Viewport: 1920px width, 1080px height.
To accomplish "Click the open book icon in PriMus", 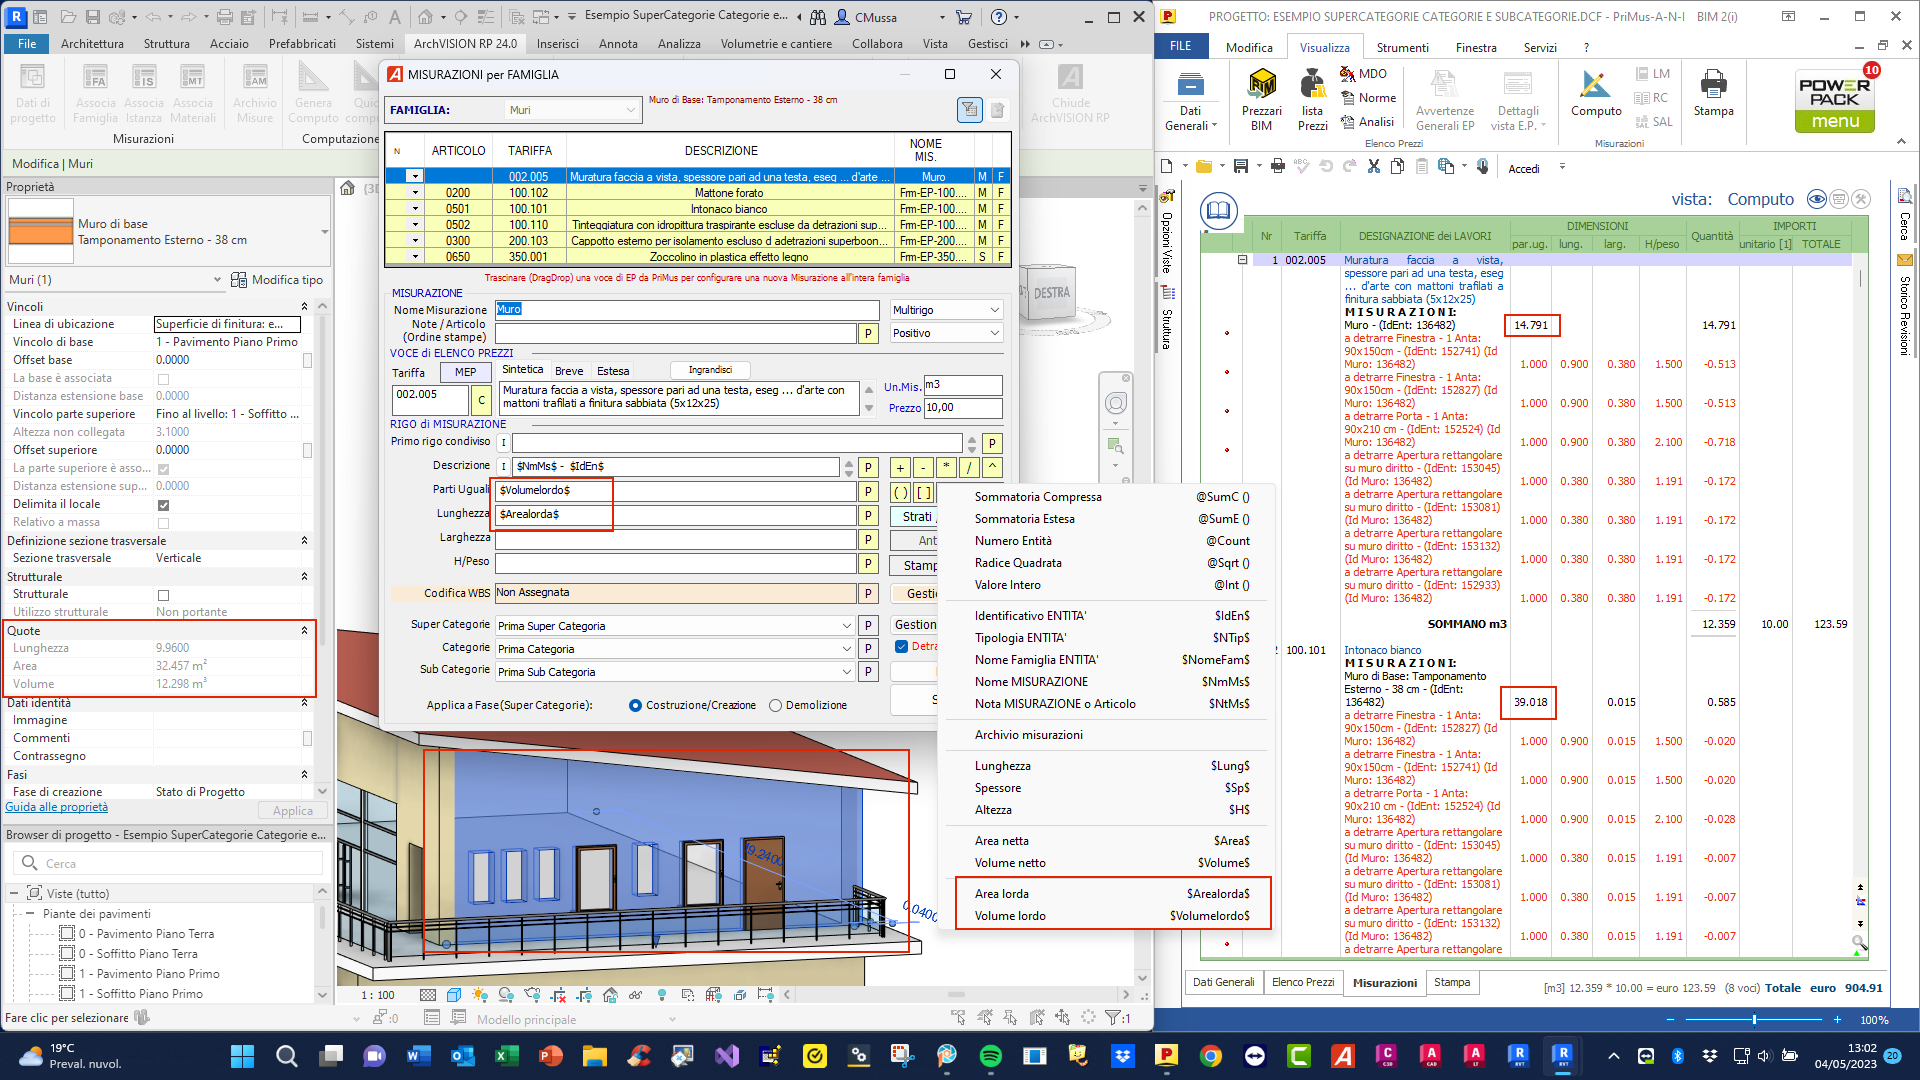I will (x=1218, y=211).
